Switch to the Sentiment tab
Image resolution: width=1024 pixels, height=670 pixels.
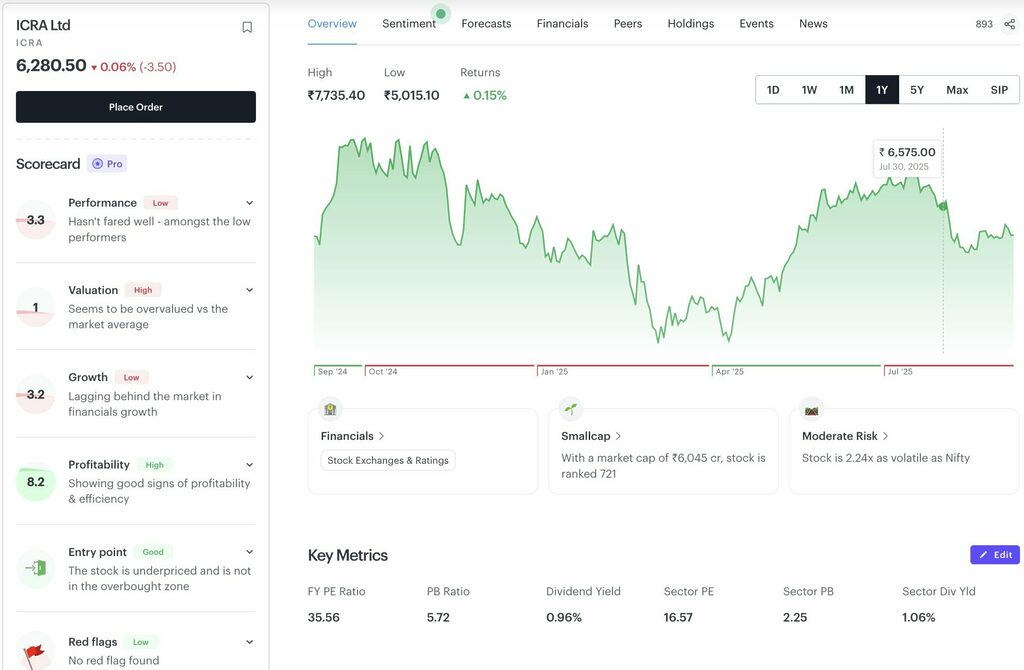[409, 24]
